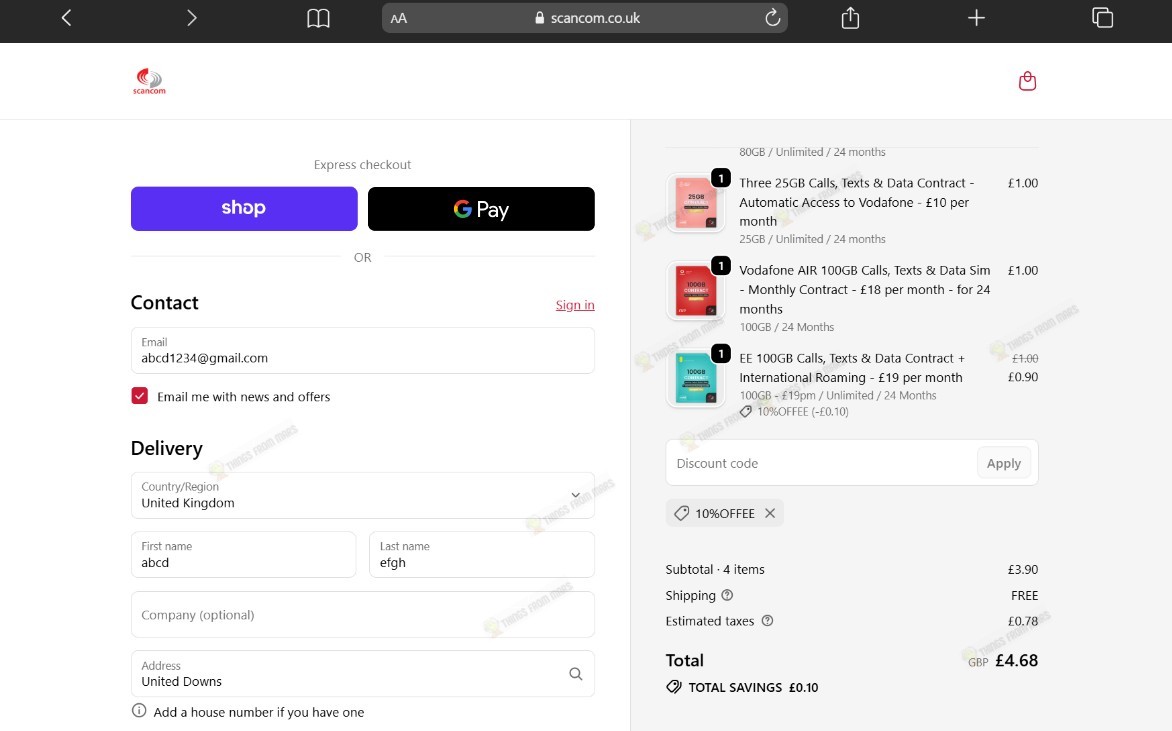Click the Address field
Image resolution: width=1172 pixels, height=731 pixels.
pos(363,674)
